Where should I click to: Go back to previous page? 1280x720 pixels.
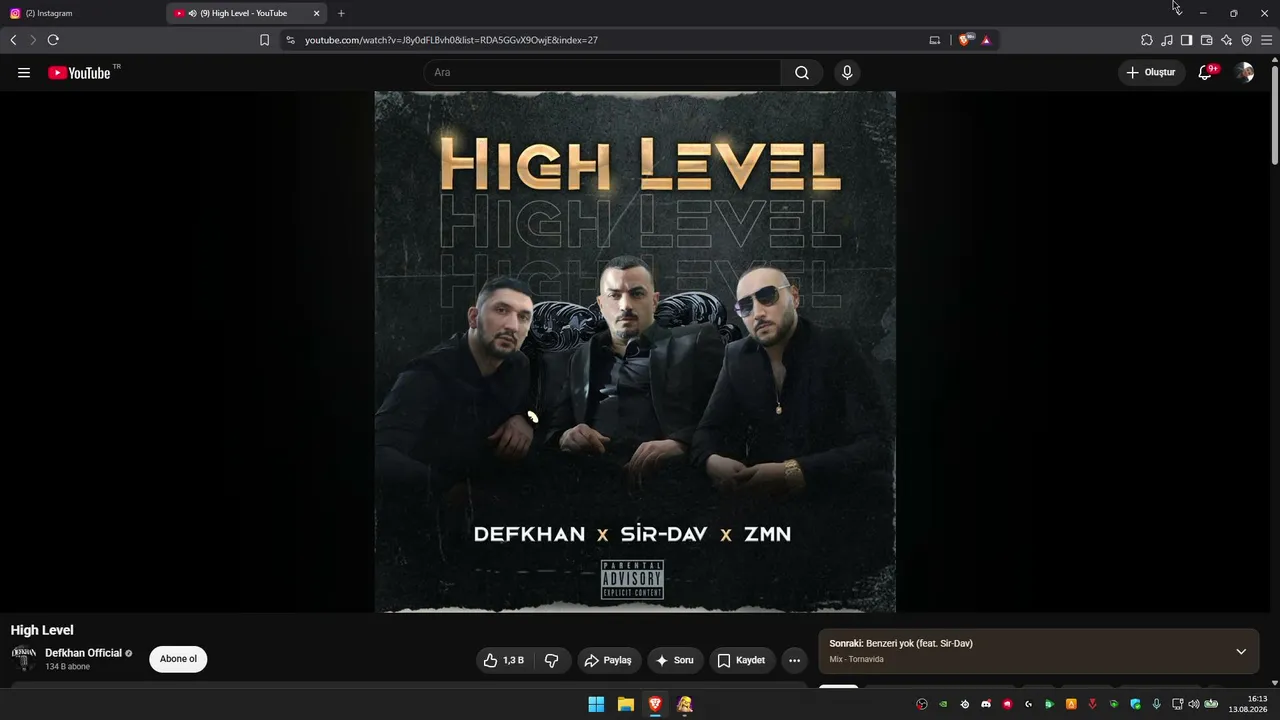[x=13, y=40]
